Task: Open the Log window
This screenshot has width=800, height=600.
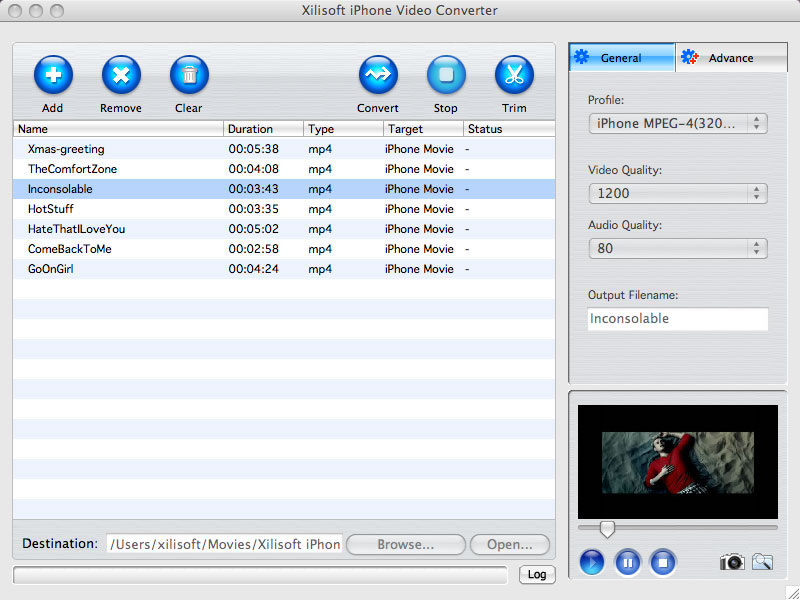Action: point(537,574)
